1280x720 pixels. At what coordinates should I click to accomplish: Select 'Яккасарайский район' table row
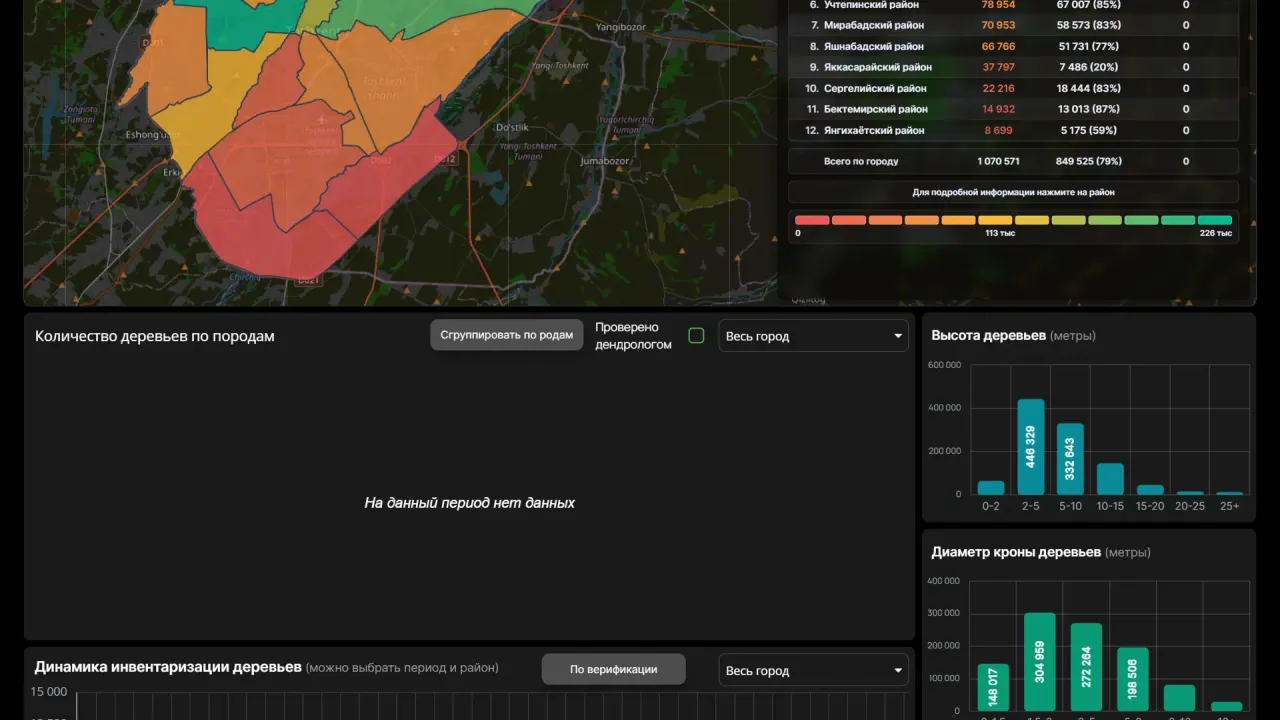tap(1013, 67)
